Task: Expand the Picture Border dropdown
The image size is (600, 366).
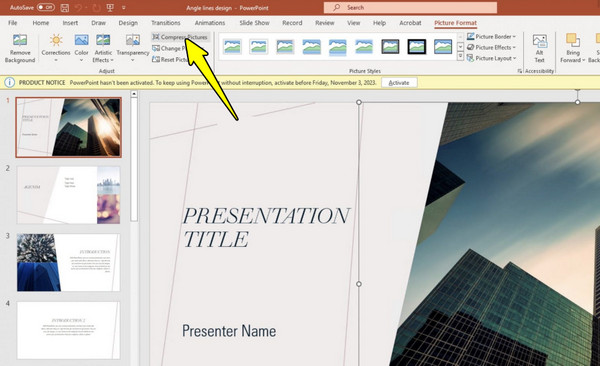Action: [491, 36]
